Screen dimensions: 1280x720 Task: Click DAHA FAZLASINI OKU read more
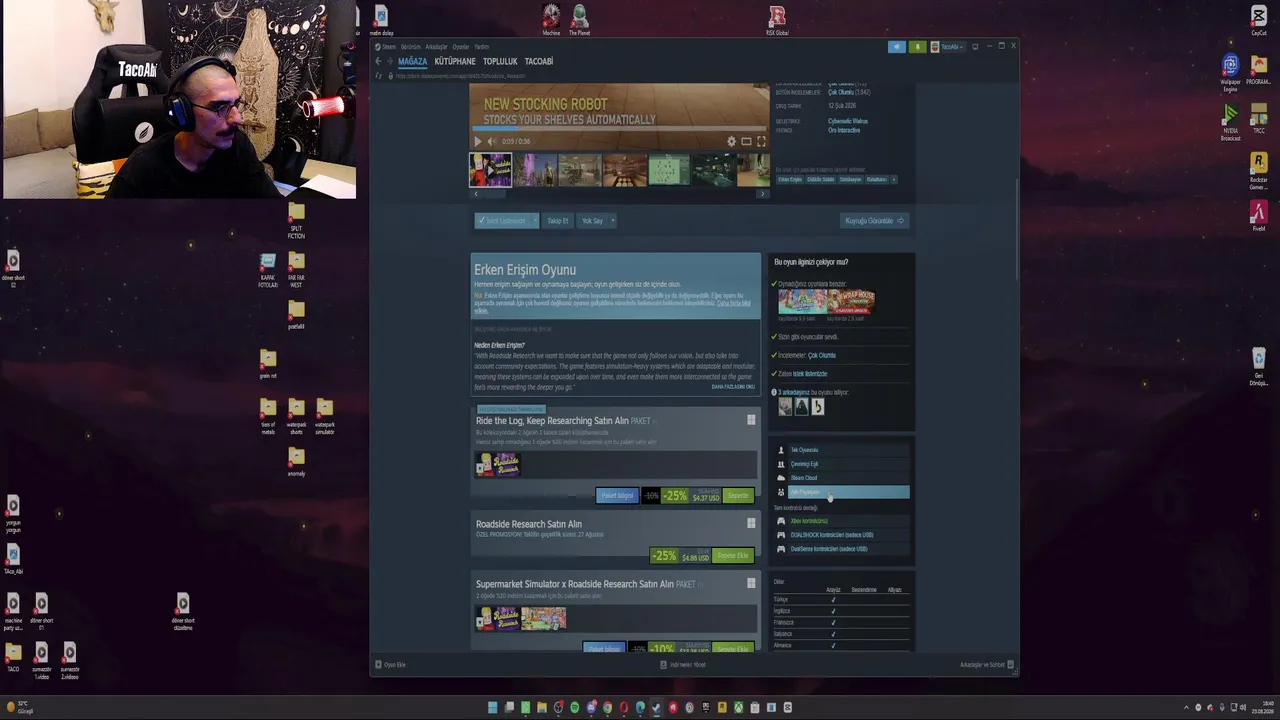tap(733, 387)
